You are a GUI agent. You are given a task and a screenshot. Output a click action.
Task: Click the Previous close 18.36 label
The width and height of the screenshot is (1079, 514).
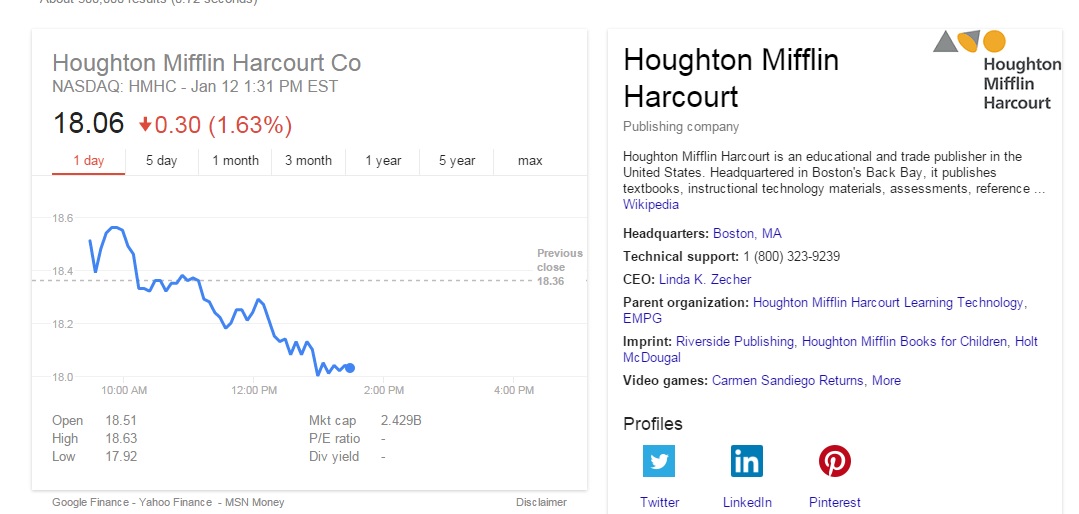[x=559, y=267]
